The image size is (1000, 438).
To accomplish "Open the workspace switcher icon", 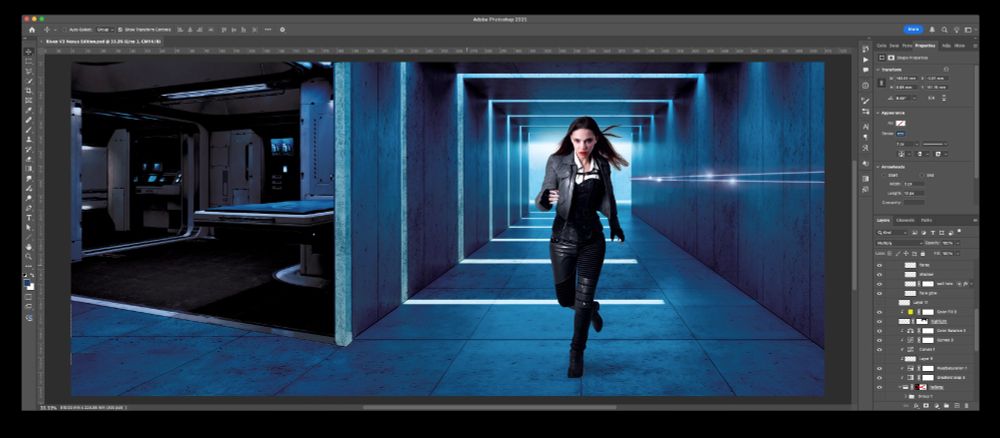I will tap(969, 29).
